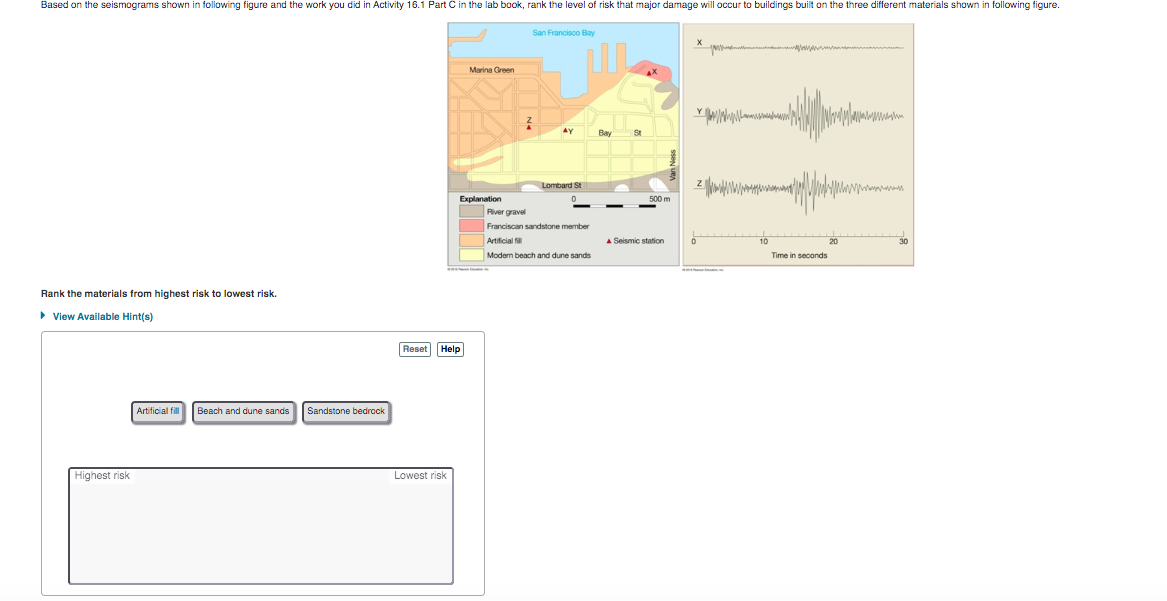Select the Artificial fill answer tile
Viewport: 1167px width, 601px height.
157,411
